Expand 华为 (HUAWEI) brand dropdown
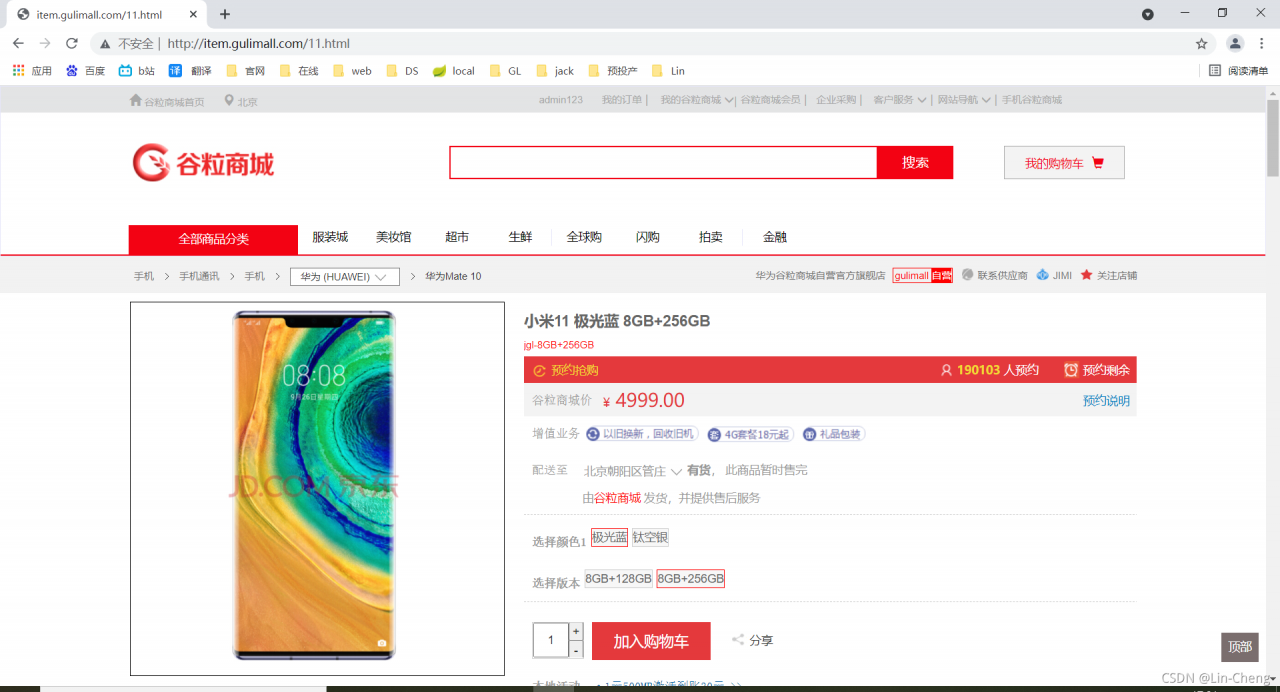 (x=345, y=277)
